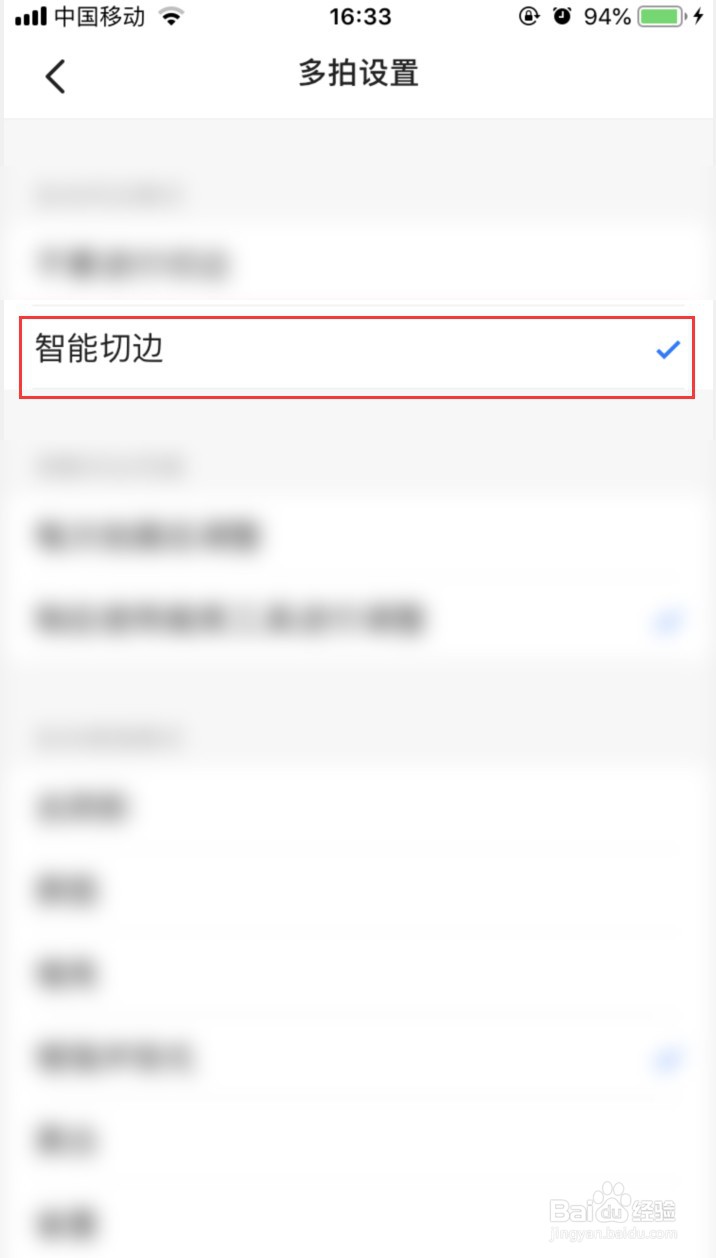This screenshot has width=716, height=1258.
Task: Choose the blurred option directly above 智能切边
Action: pyautogui.click(x=357, y=264)
